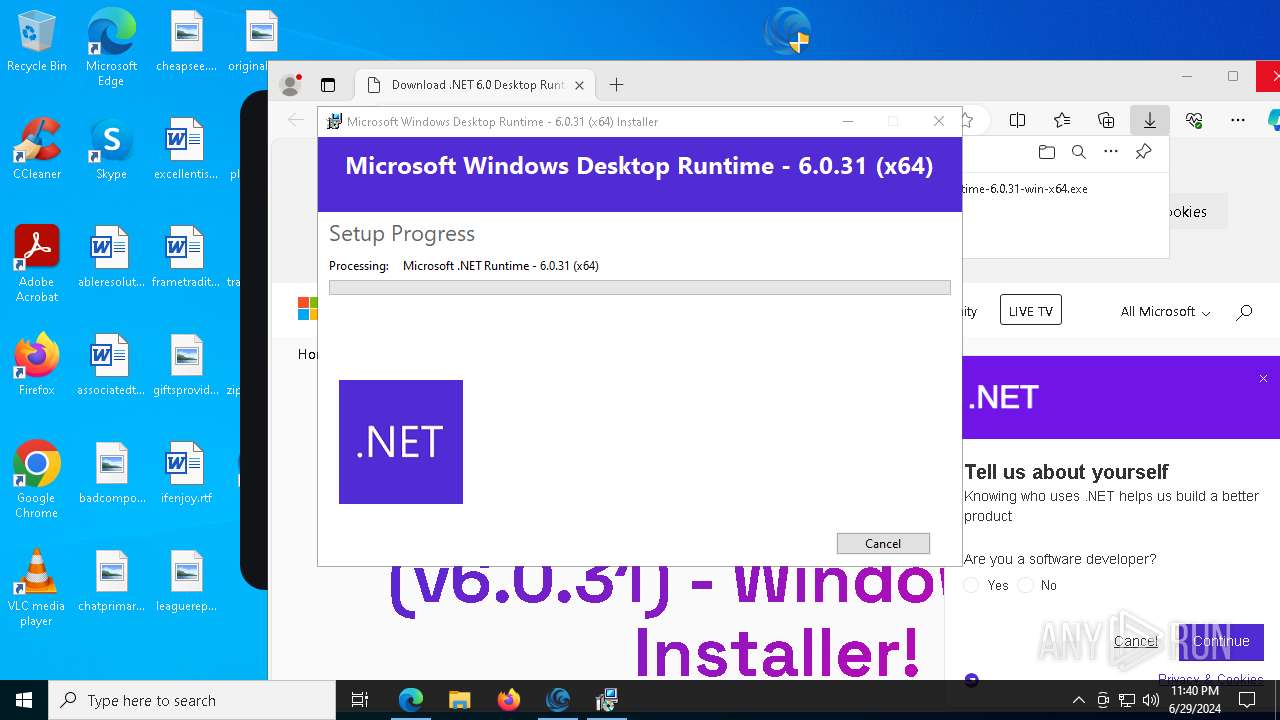This screenshot has width=1280, height=720.
Task: Open installer icon on taskbar
Action: coord(606,700)
